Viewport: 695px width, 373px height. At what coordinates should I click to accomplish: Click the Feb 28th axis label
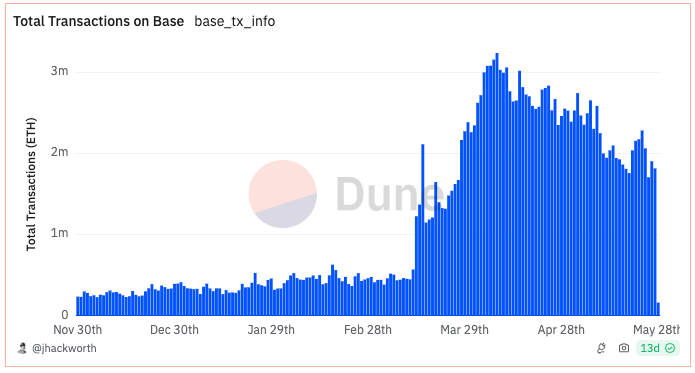pyautogui.click(x=368, y=330)
